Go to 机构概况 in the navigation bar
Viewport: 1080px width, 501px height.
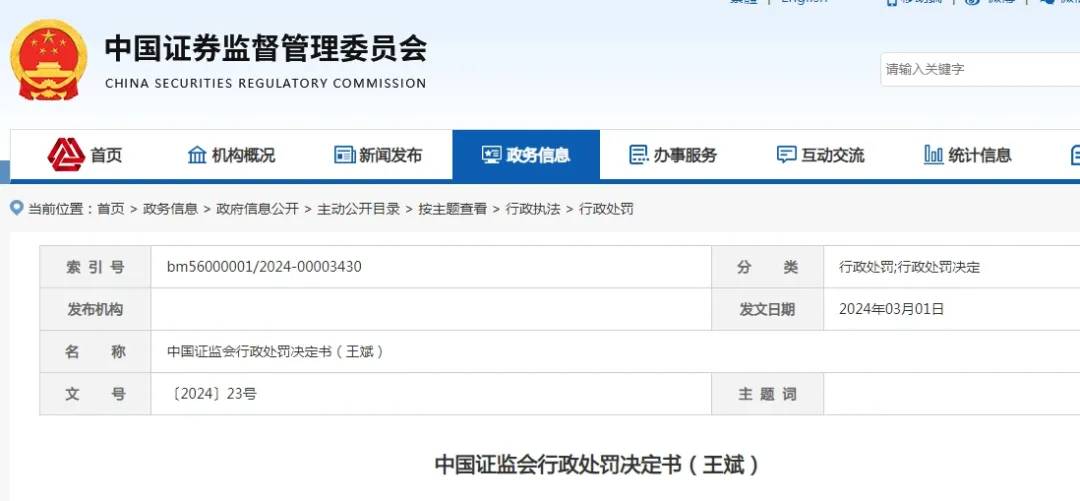[232, 155]
